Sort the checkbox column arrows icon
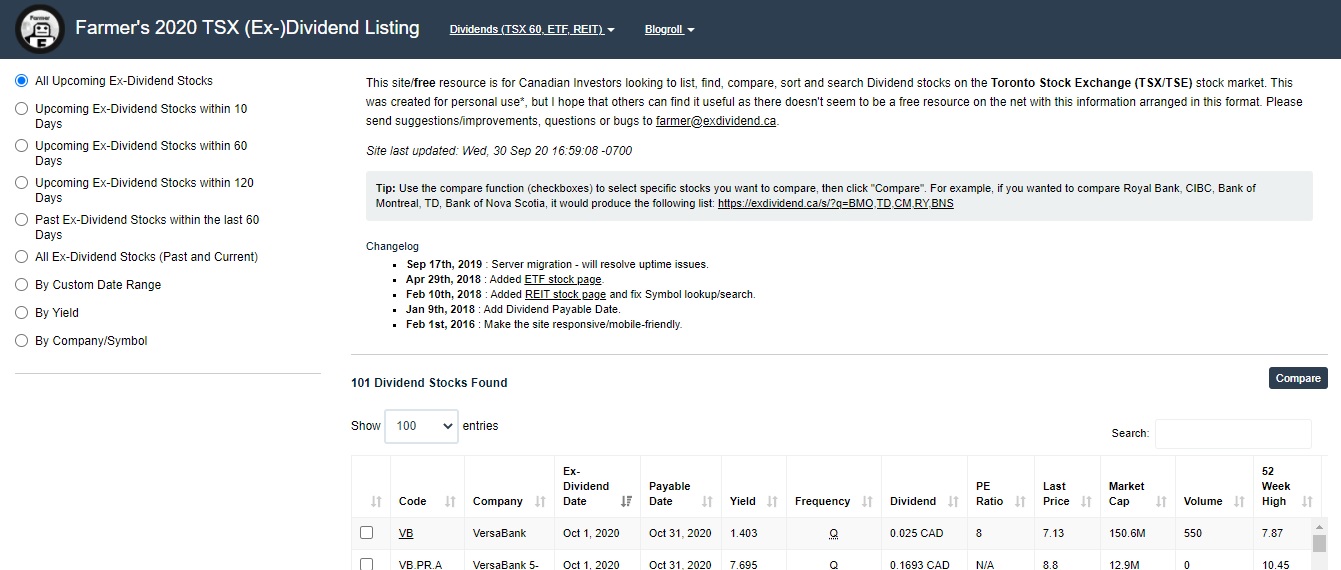This screenshot has height=570, width=1341. 376,502
